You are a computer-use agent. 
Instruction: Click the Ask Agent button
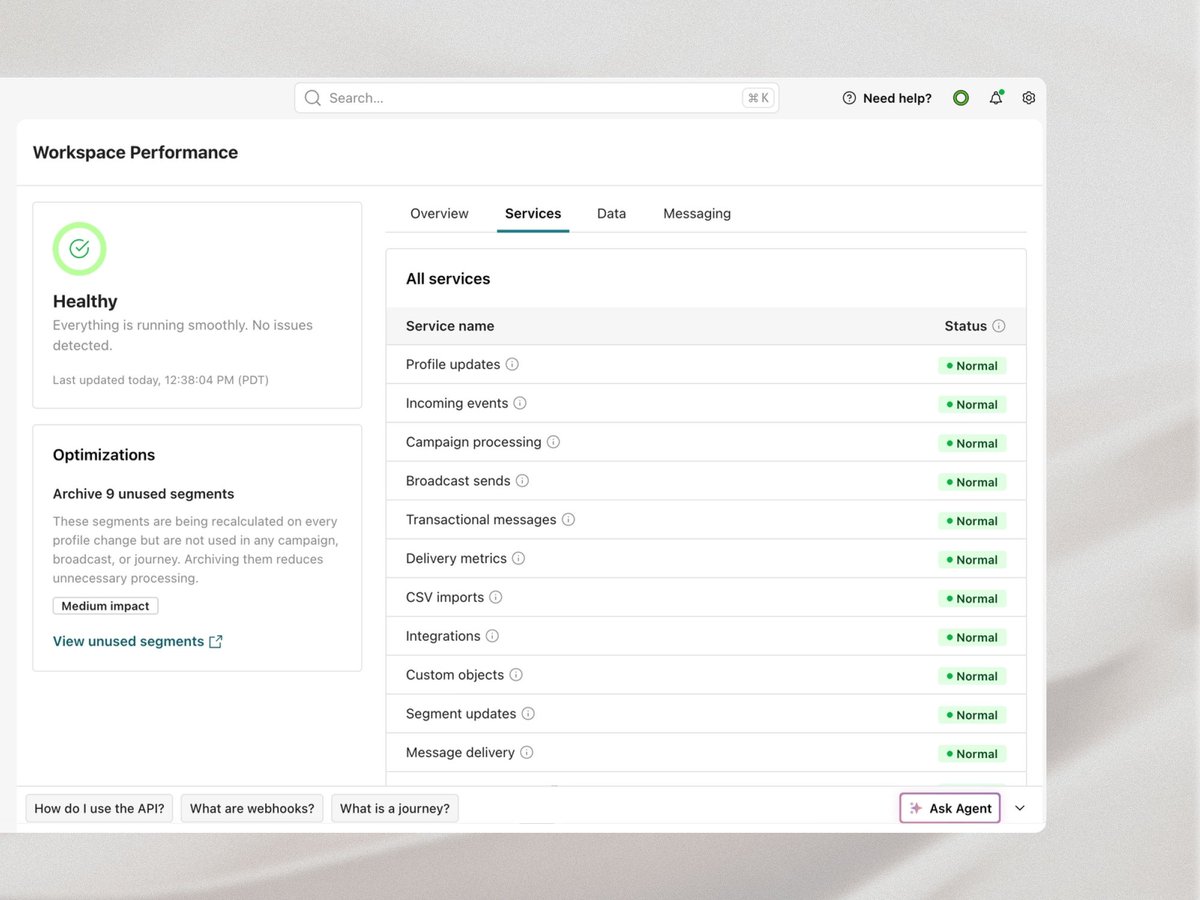[950, 808]
